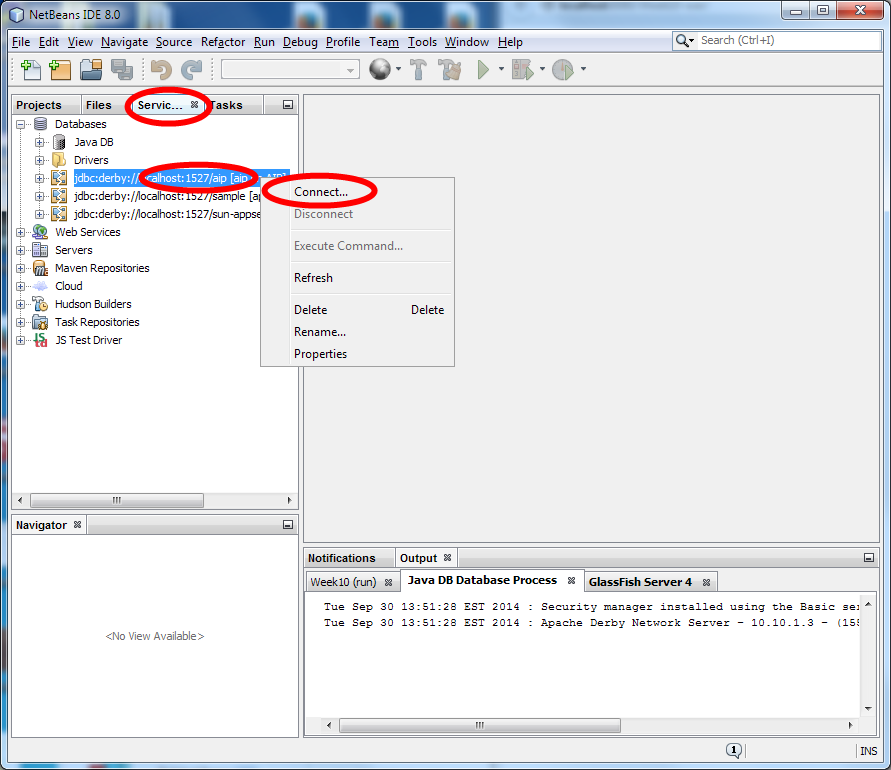Image resolution: width=891 pixels, height=770 pixels.
Task: Create a new file with New File icon
Action: pyautogui.click(x=30, y=69)
